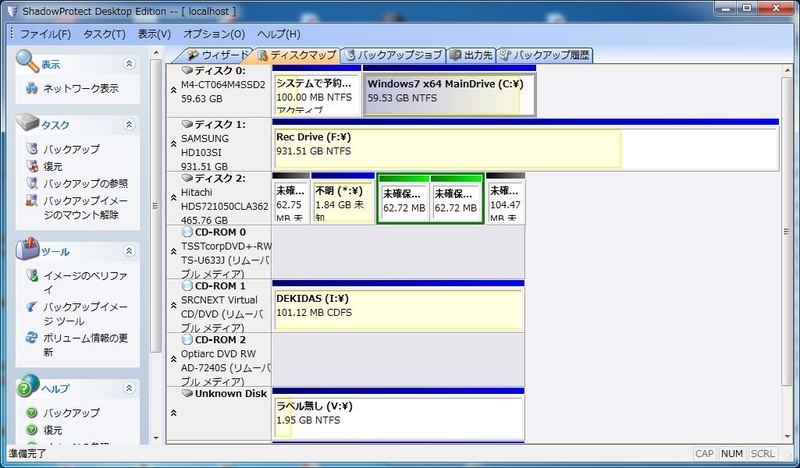This screenshot has height=468, width=800.
Task: Collapse the ヘルプ sidebar panel
Action: [129, 388]
